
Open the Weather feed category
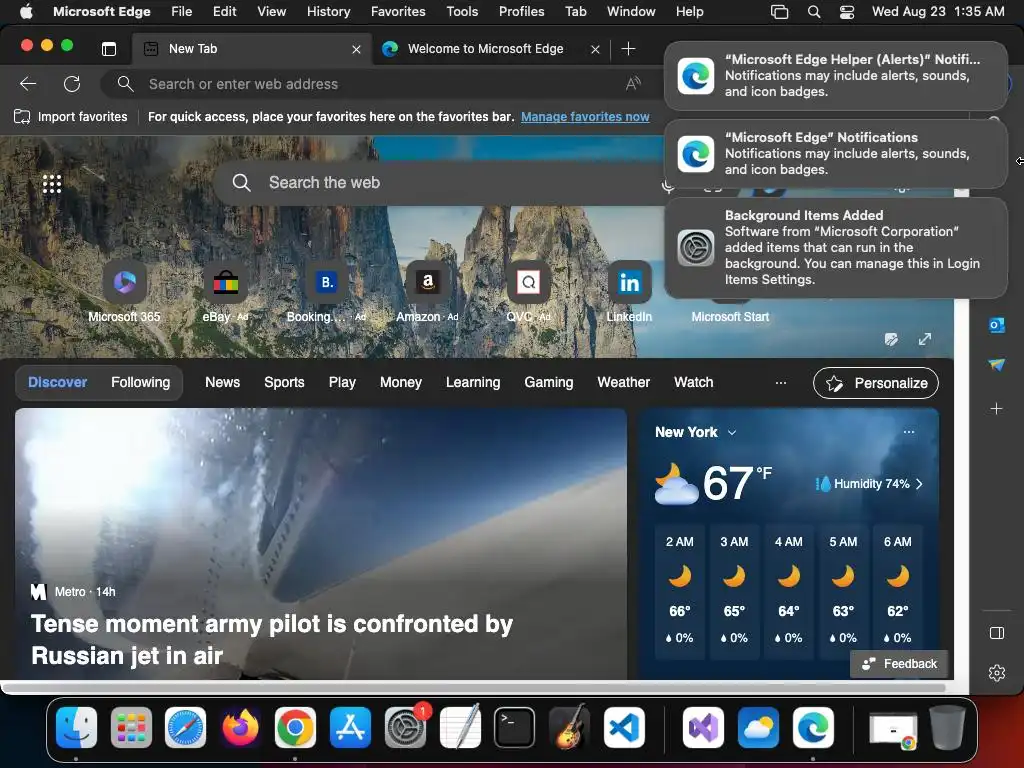coord(624,383)
